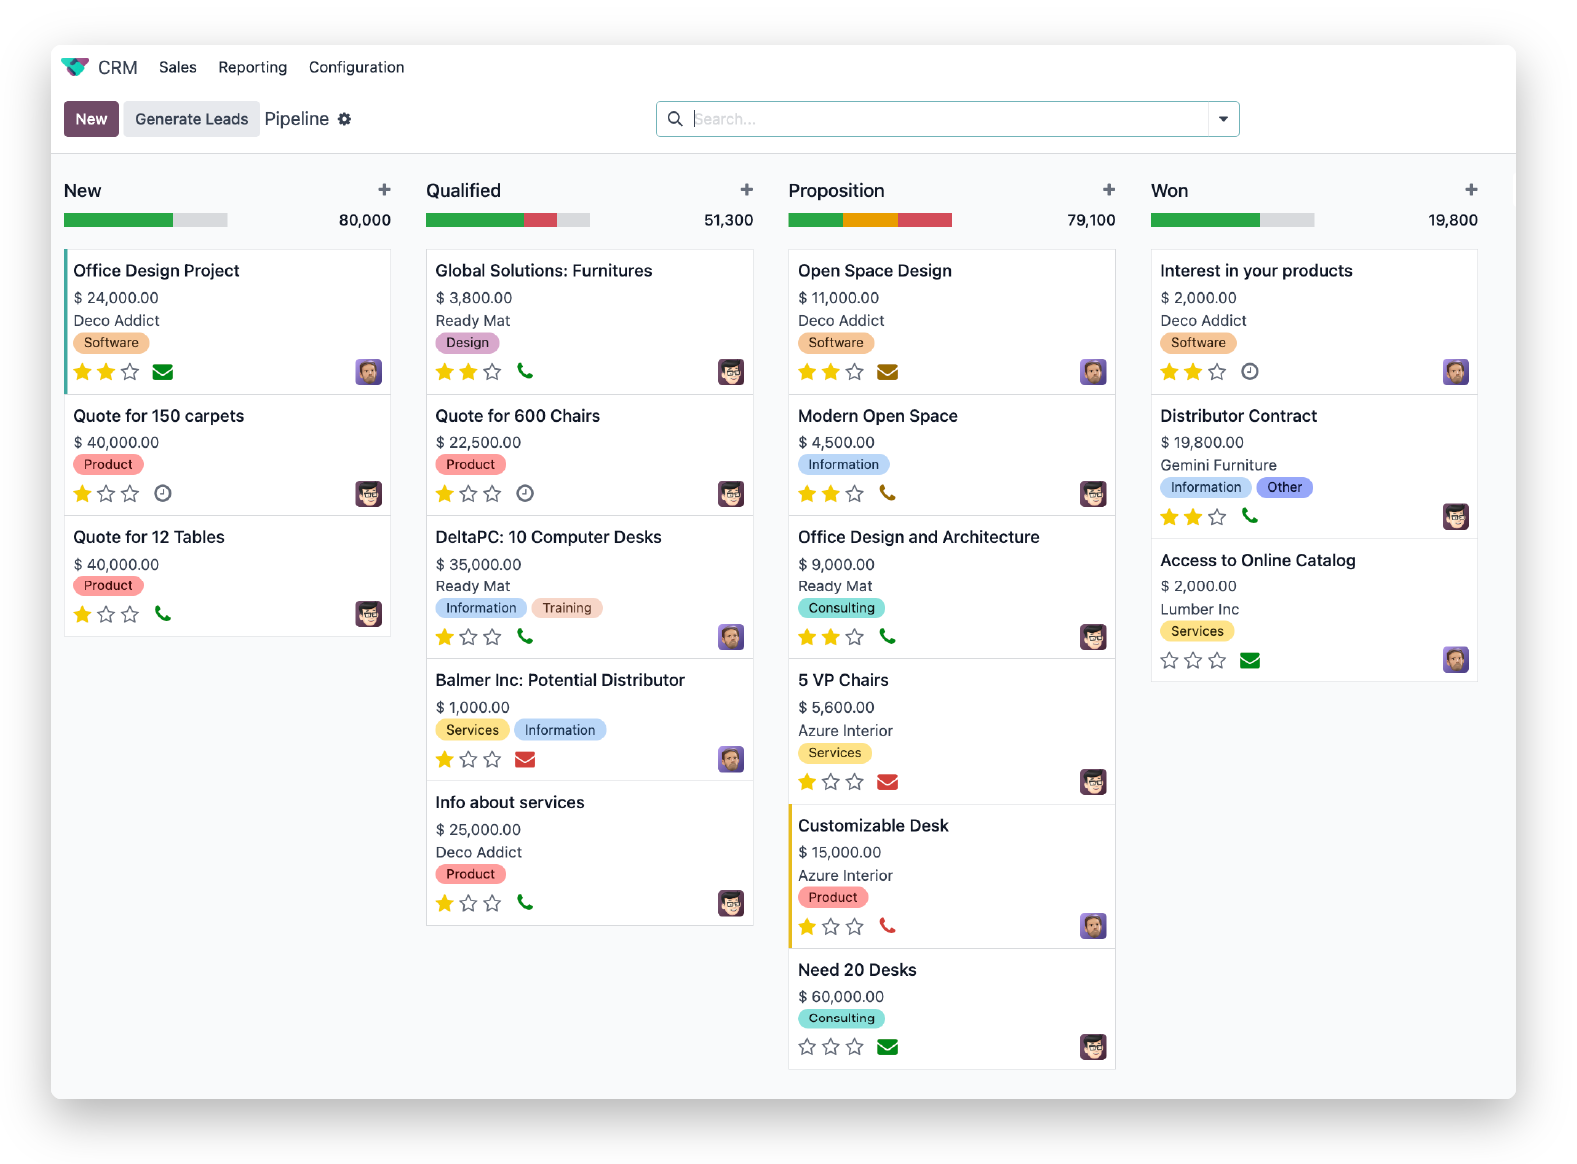Open clock activity icon on Quote for 150 carpets
Viewport: 1577px width, 1164px height.
[x=163, y=493]
